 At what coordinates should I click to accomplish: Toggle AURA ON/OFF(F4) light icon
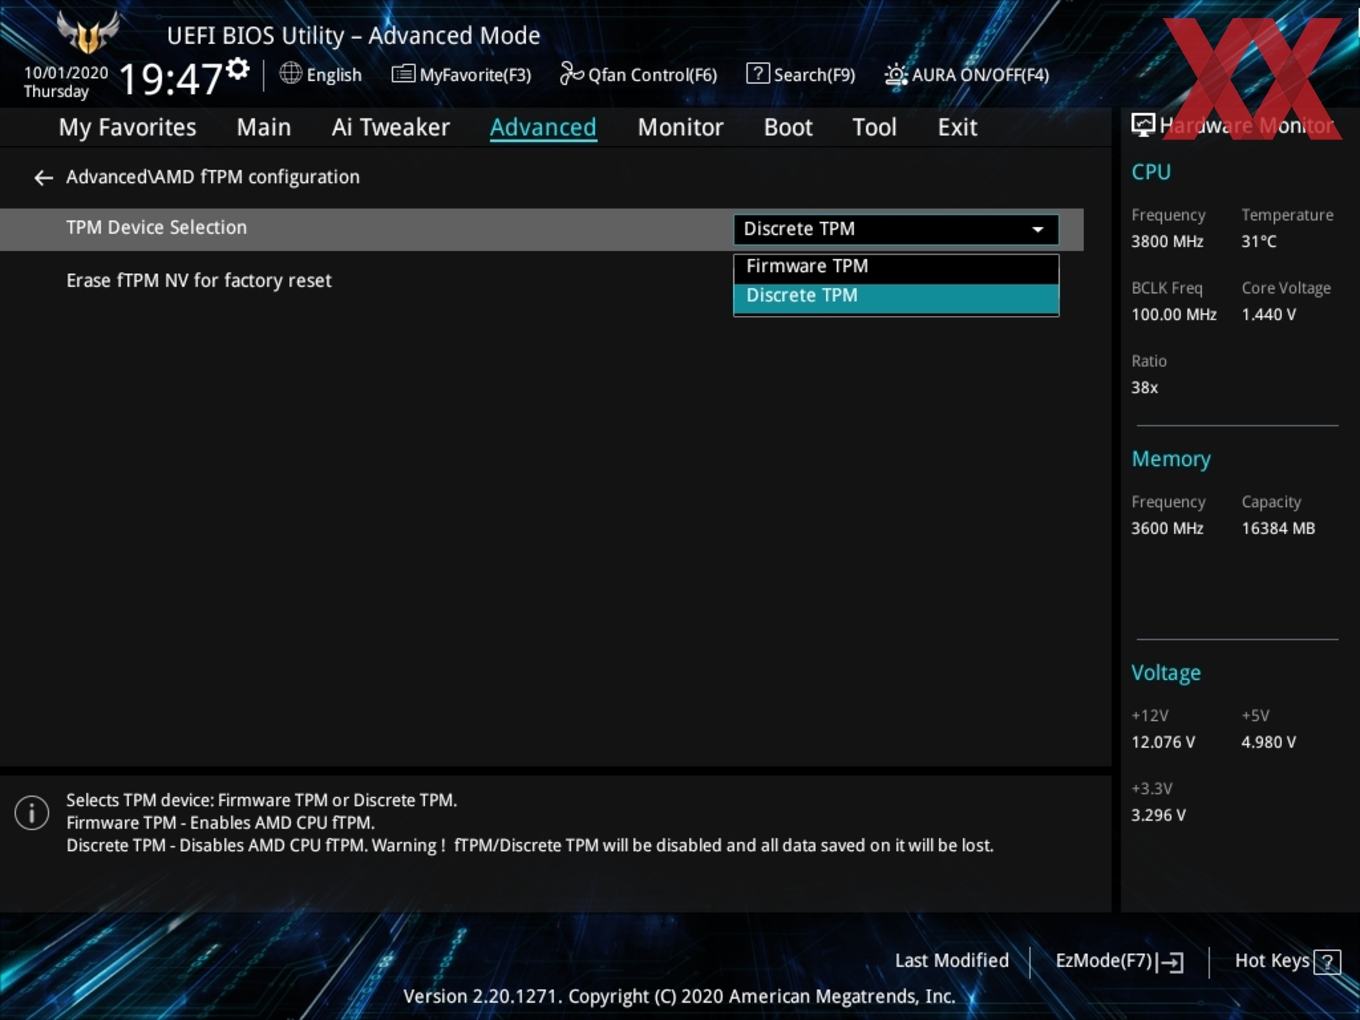tap(896, 75)
